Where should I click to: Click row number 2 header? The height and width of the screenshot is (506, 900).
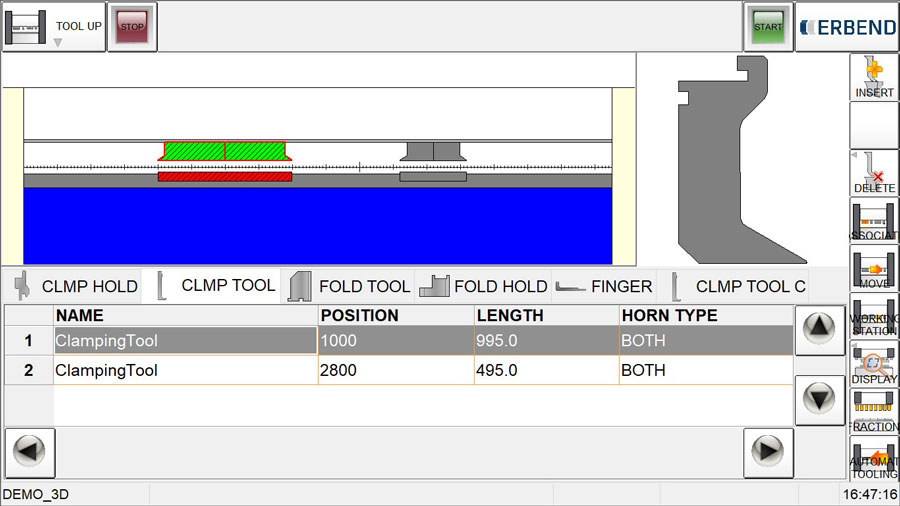(x=29, y=370)
